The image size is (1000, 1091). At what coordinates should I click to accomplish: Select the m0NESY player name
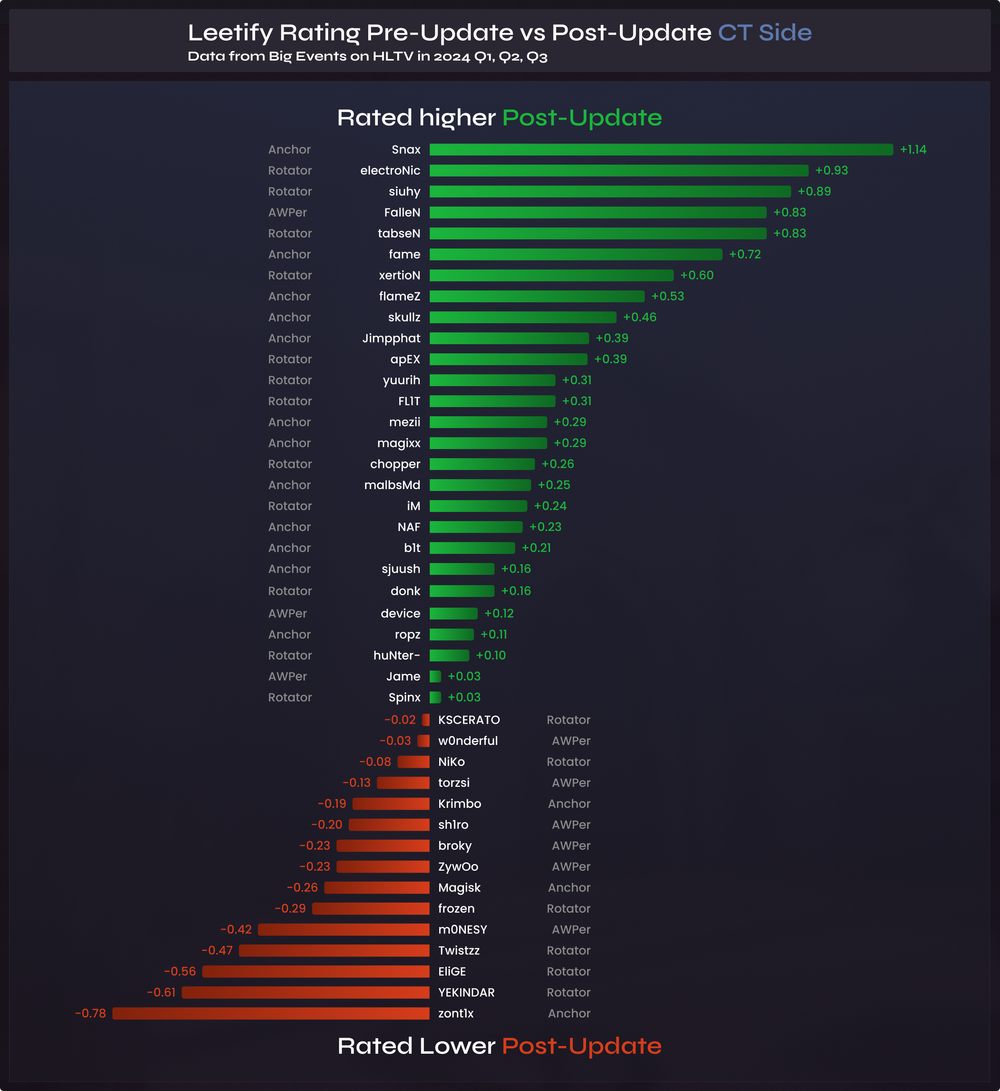pos(463,930)
